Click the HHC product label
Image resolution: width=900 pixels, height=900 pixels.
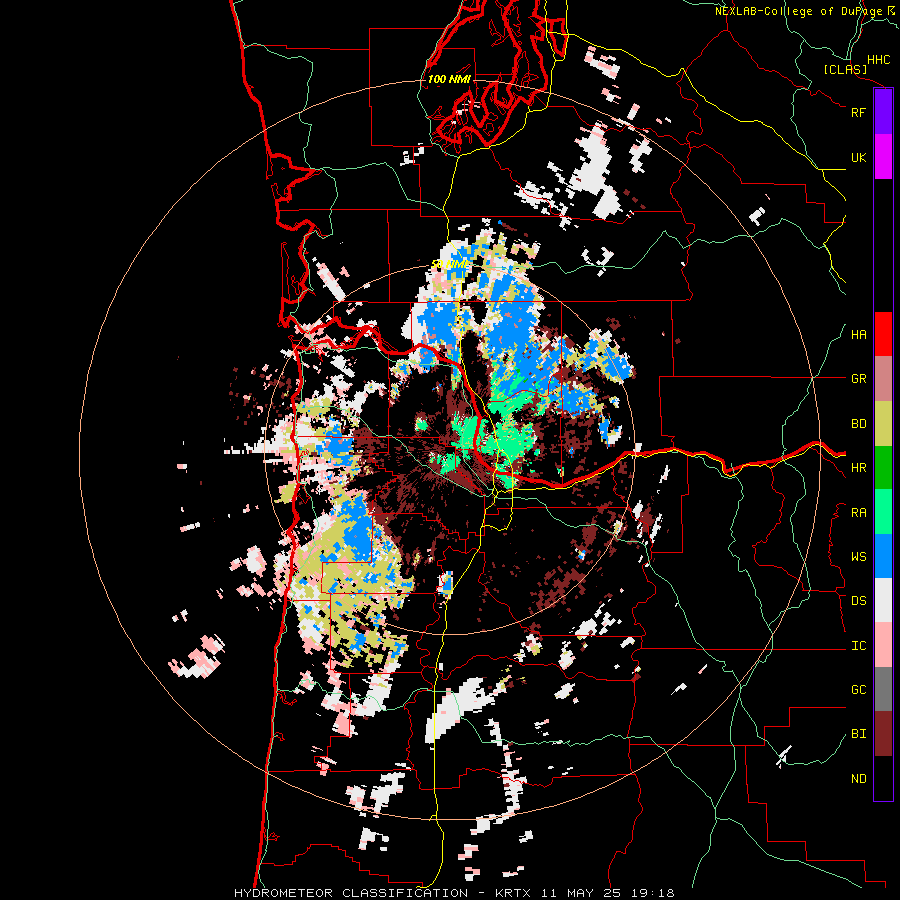pos(879,60)
